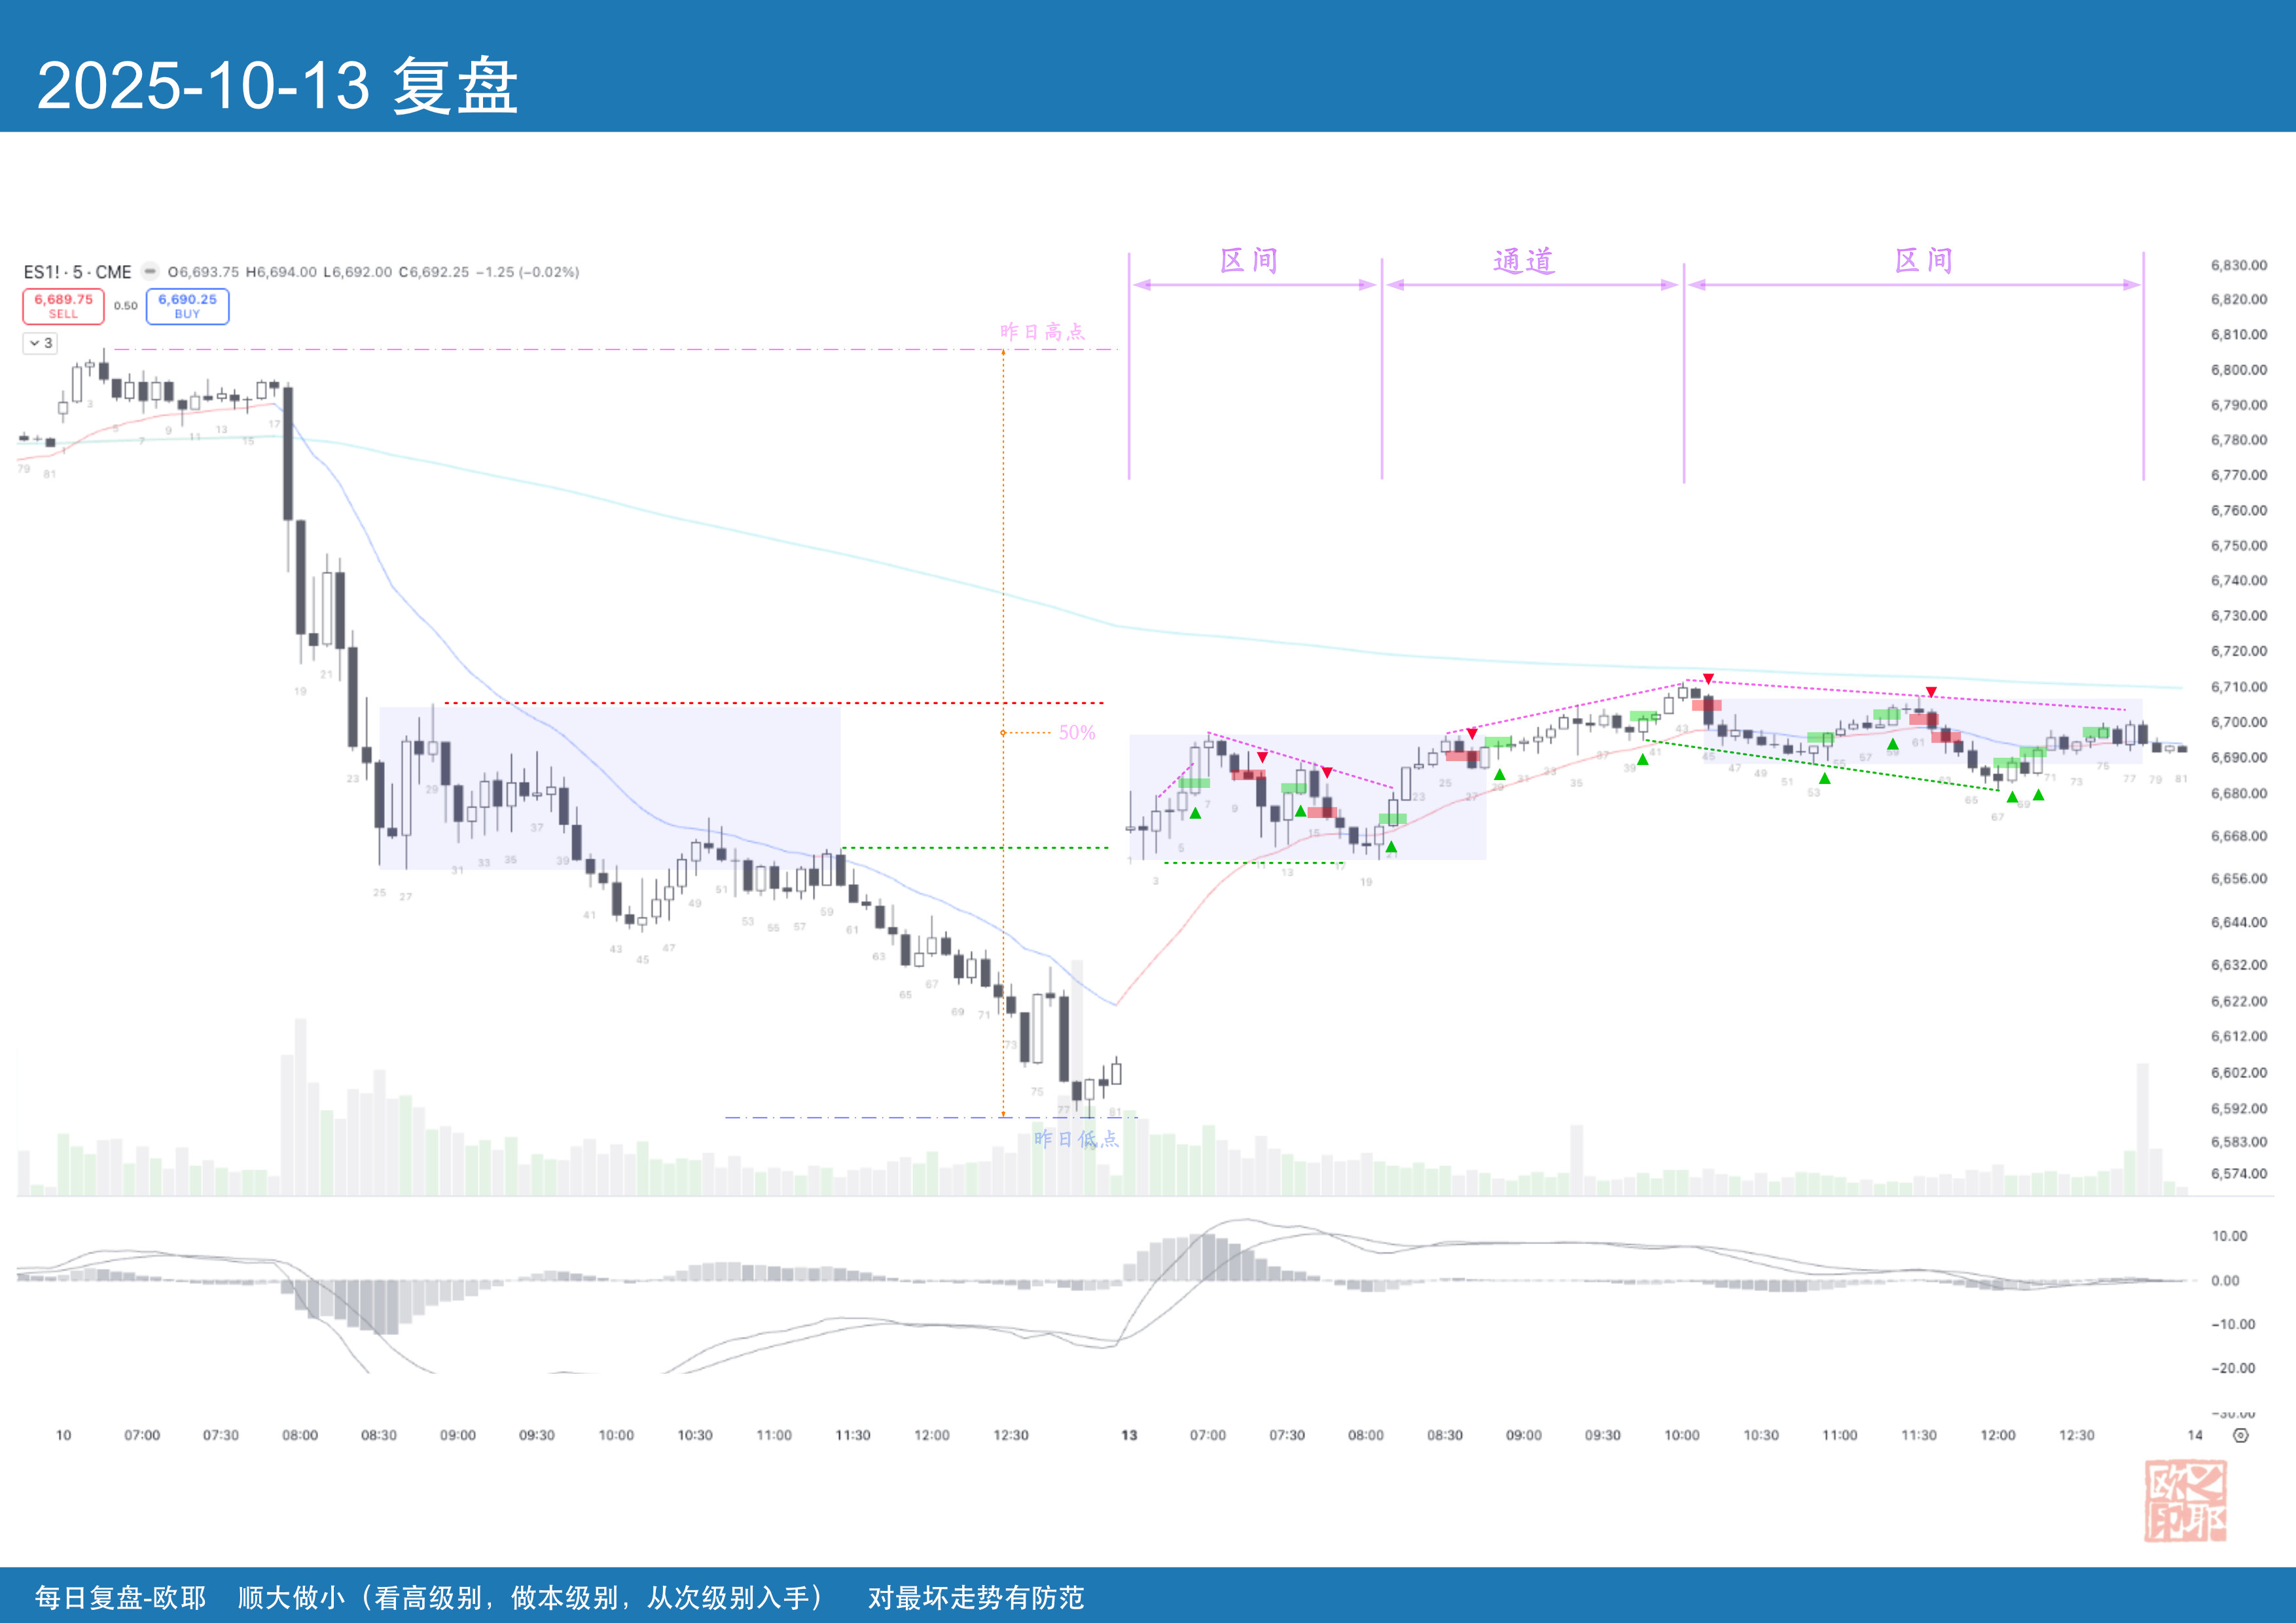Click the bold 13 date marker on time axis
The width and height of the screenshot is (2296, 1623).
[x=1129, y=1435]
